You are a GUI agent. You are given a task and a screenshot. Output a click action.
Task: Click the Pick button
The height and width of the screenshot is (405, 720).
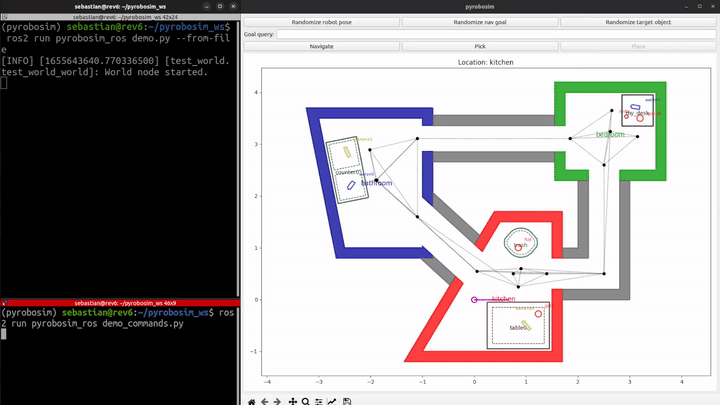click(480, 46)
